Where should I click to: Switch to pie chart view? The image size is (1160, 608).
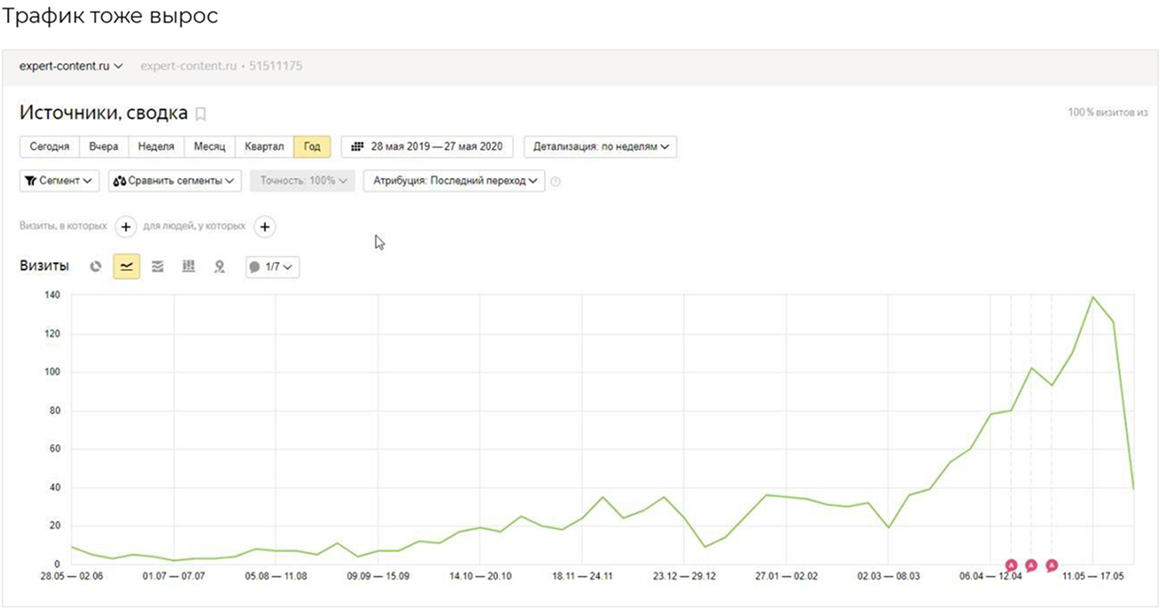96,267
